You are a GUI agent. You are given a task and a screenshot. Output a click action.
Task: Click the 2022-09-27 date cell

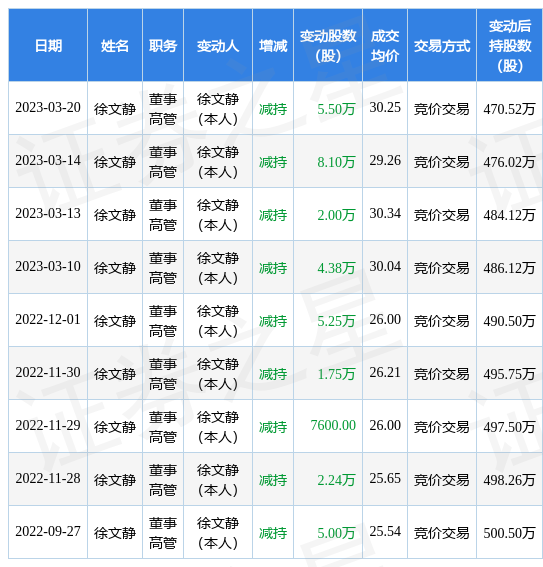(48, 532)
